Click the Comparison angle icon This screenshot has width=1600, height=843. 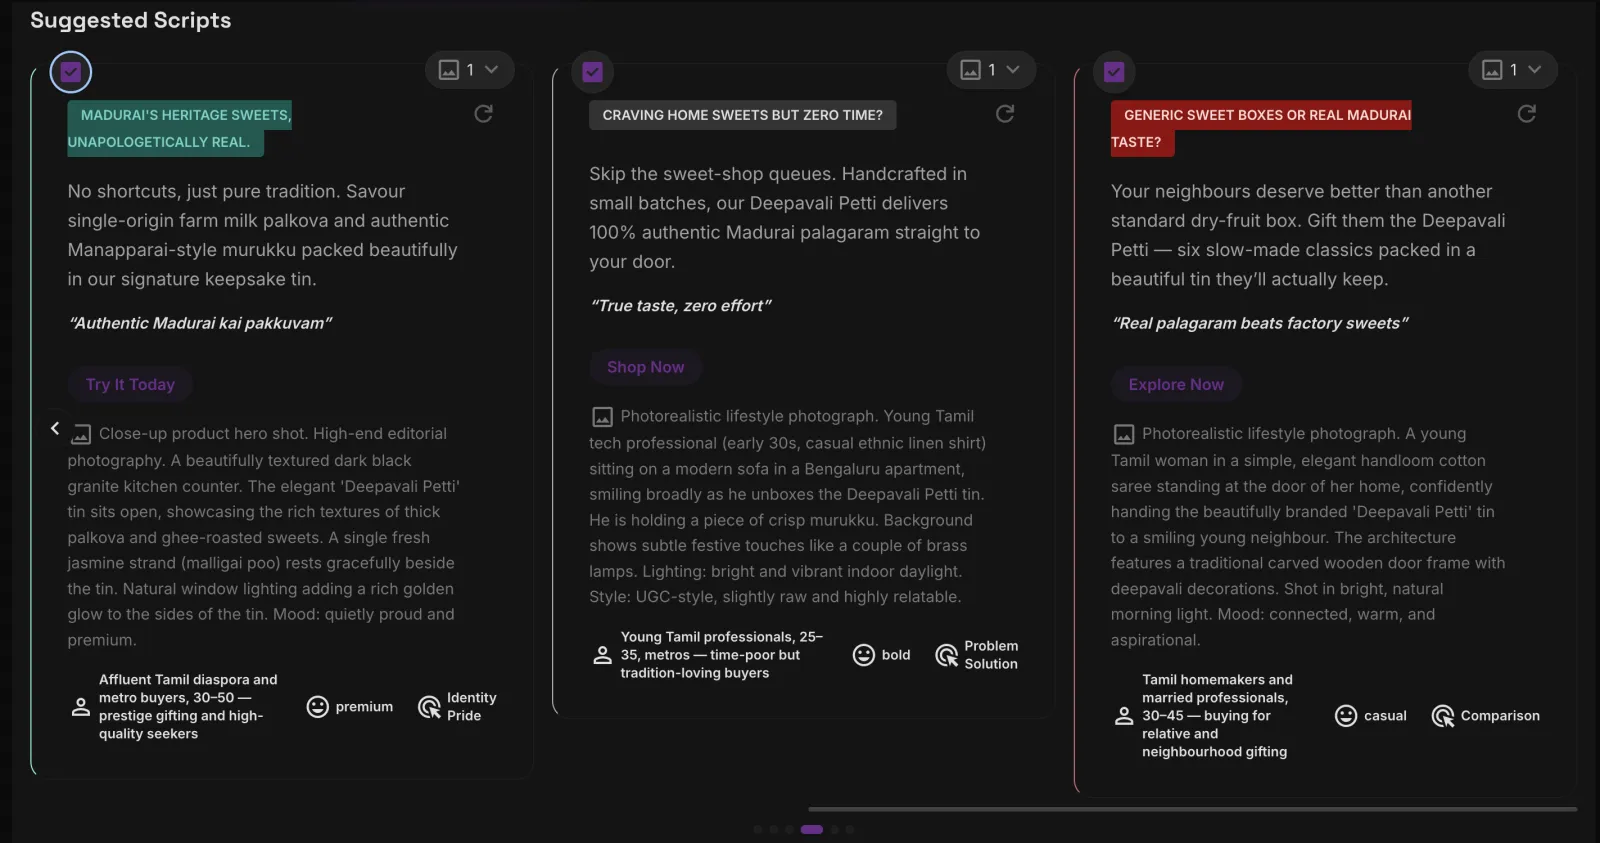pos(1442,716)
